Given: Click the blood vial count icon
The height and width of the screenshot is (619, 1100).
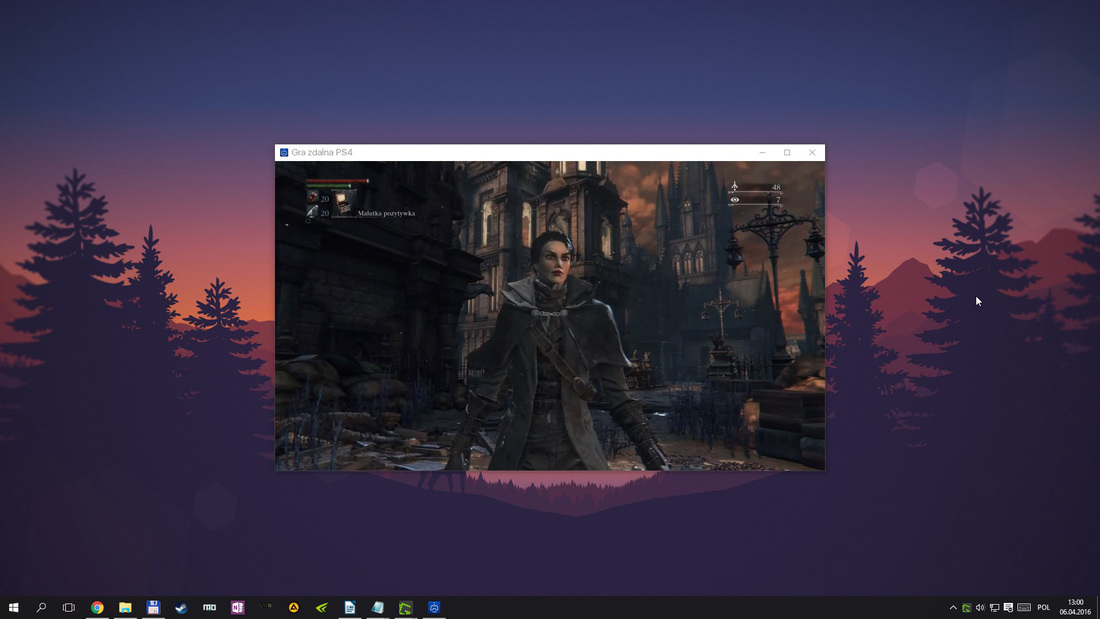Looking at the screenshot, I should pyautogui.click(x=312, y=198).
